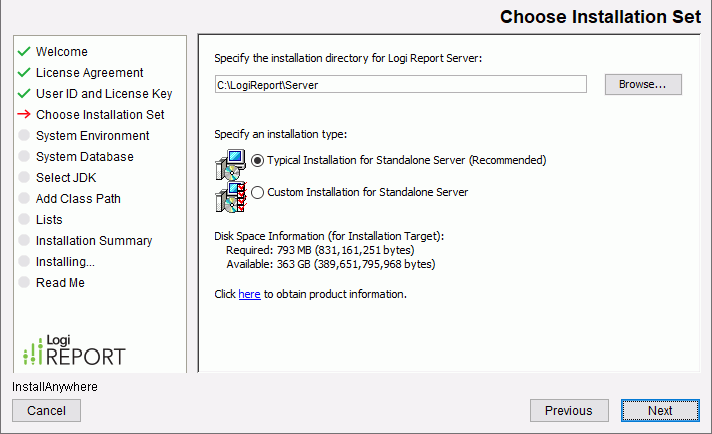712x434 pixels.
Task: Go back with the Previous button
Action: [568, 410]
